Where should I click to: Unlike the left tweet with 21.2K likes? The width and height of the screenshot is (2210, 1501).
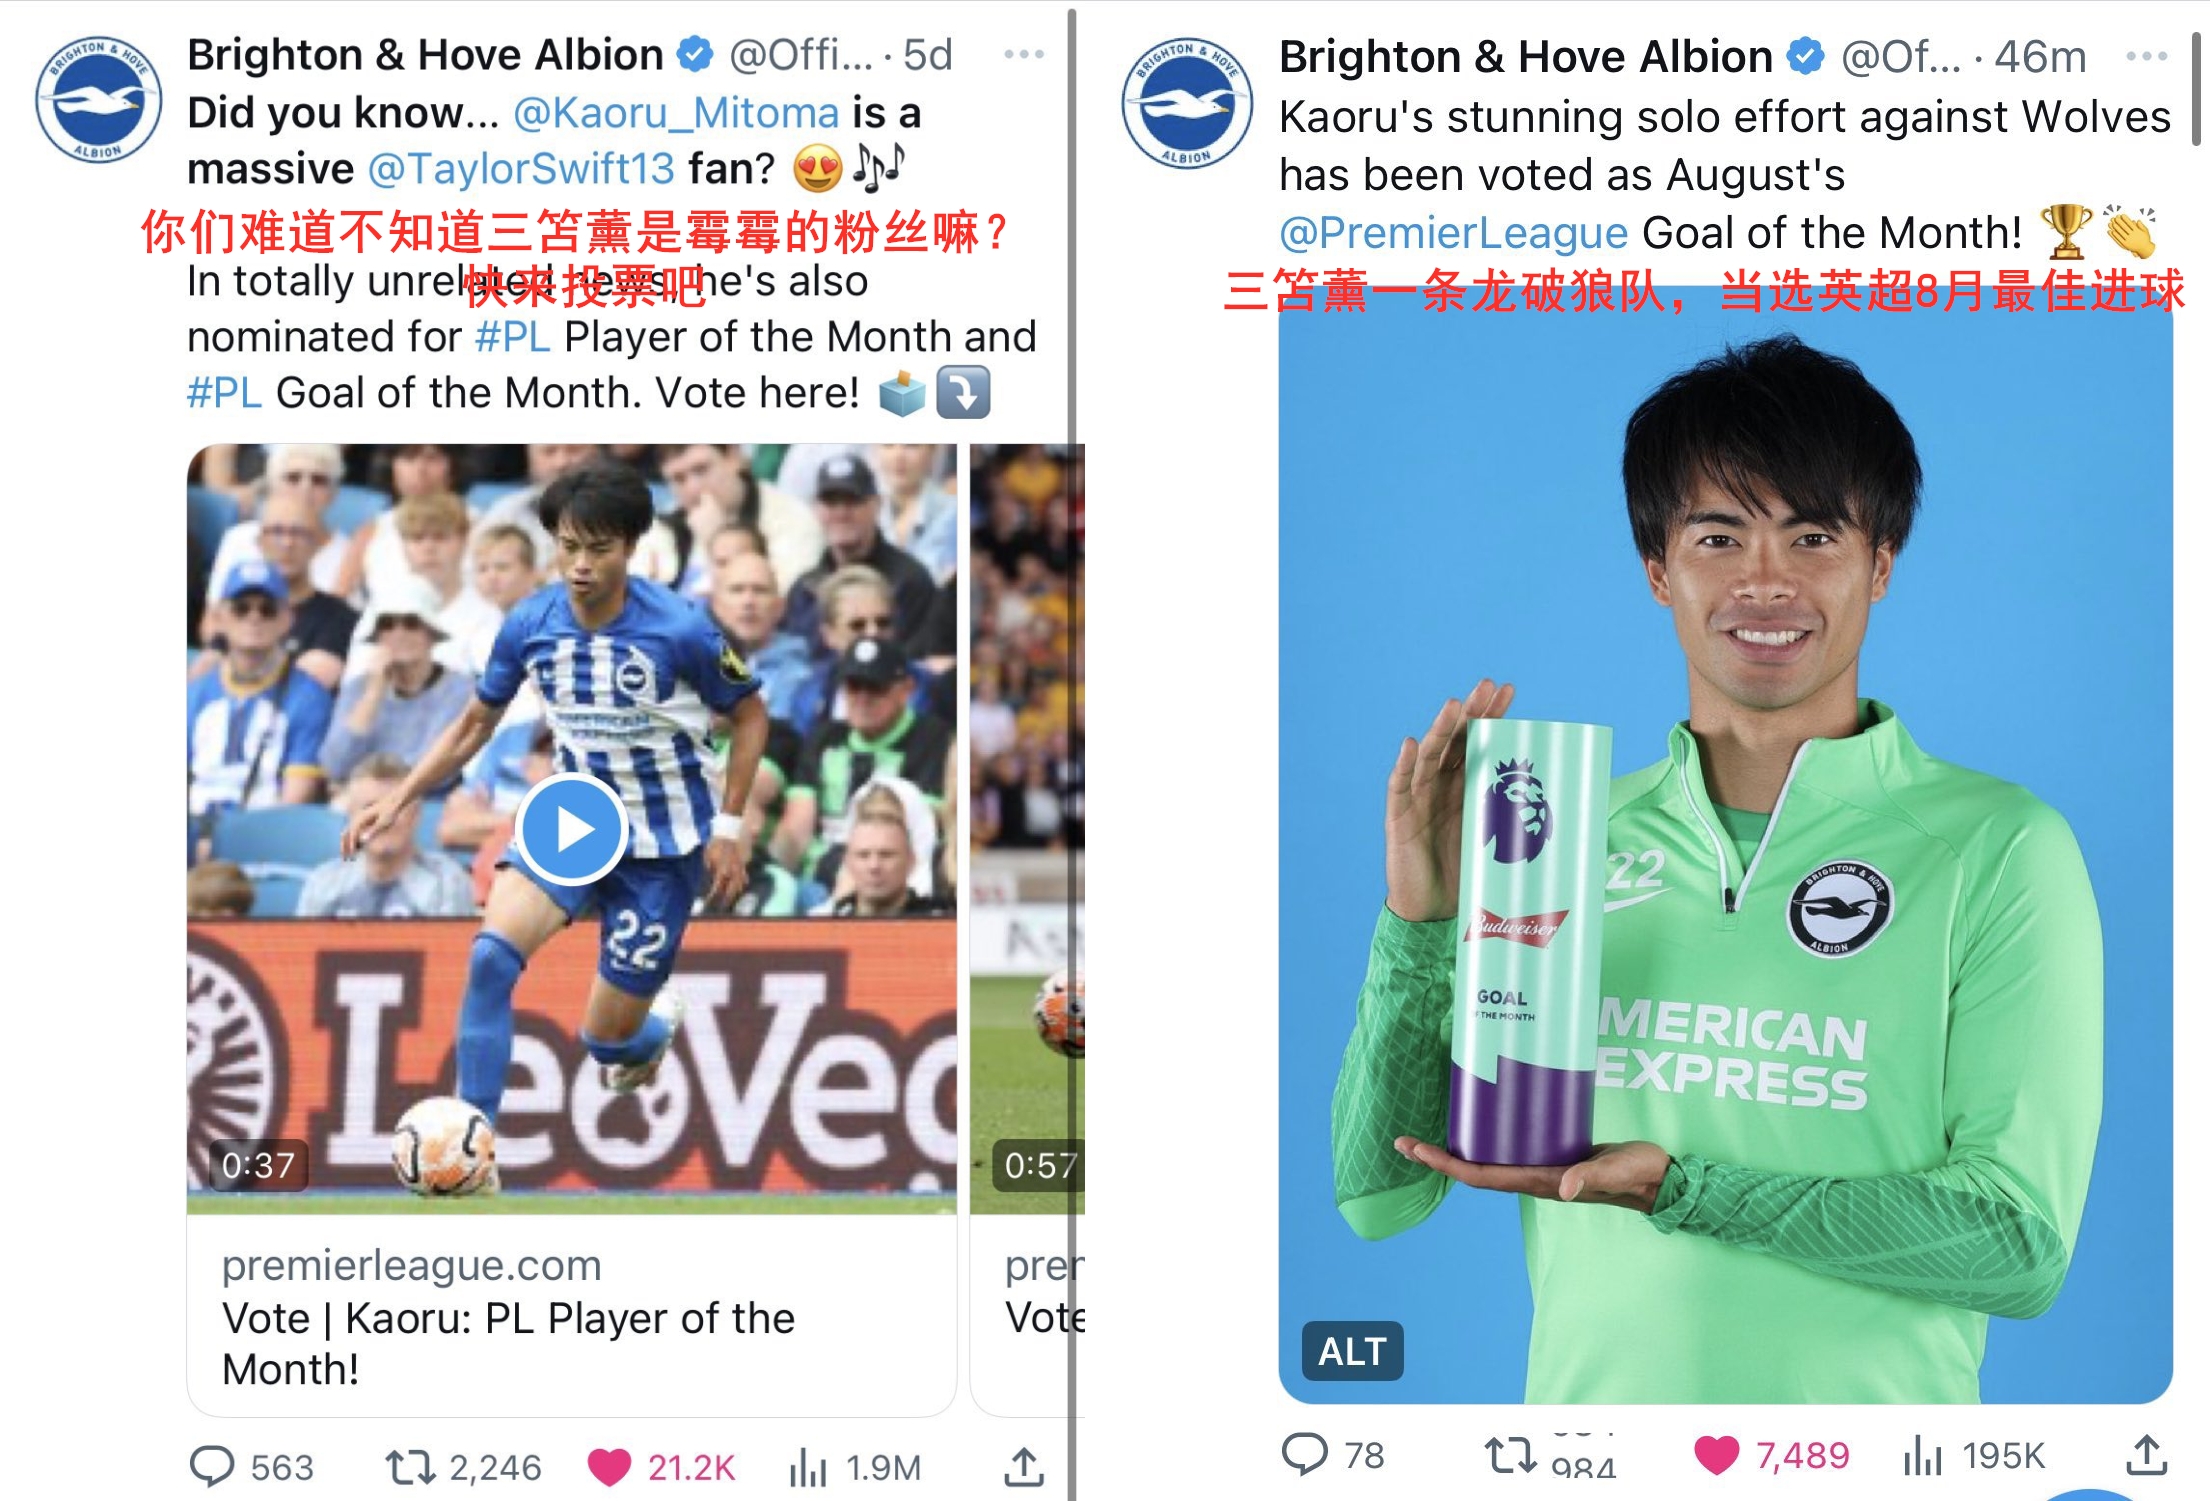(x=609, y=1467)
